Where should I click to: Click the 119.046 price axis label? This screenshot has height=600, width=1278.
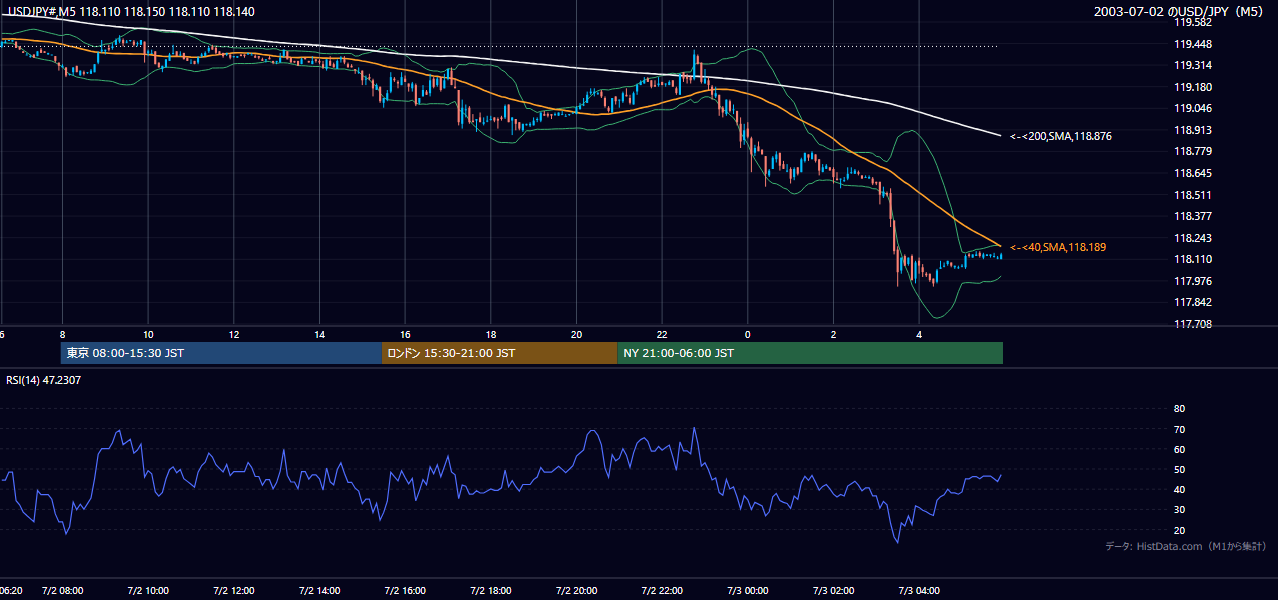click(1193, 108)
